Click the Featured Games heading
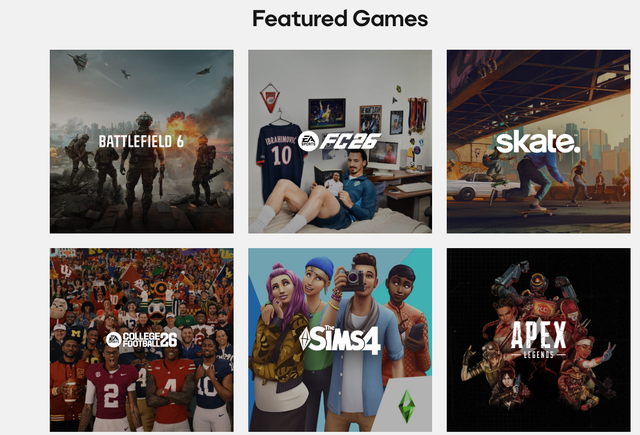This screenshot has height=435, width=640. coord(340,18)
